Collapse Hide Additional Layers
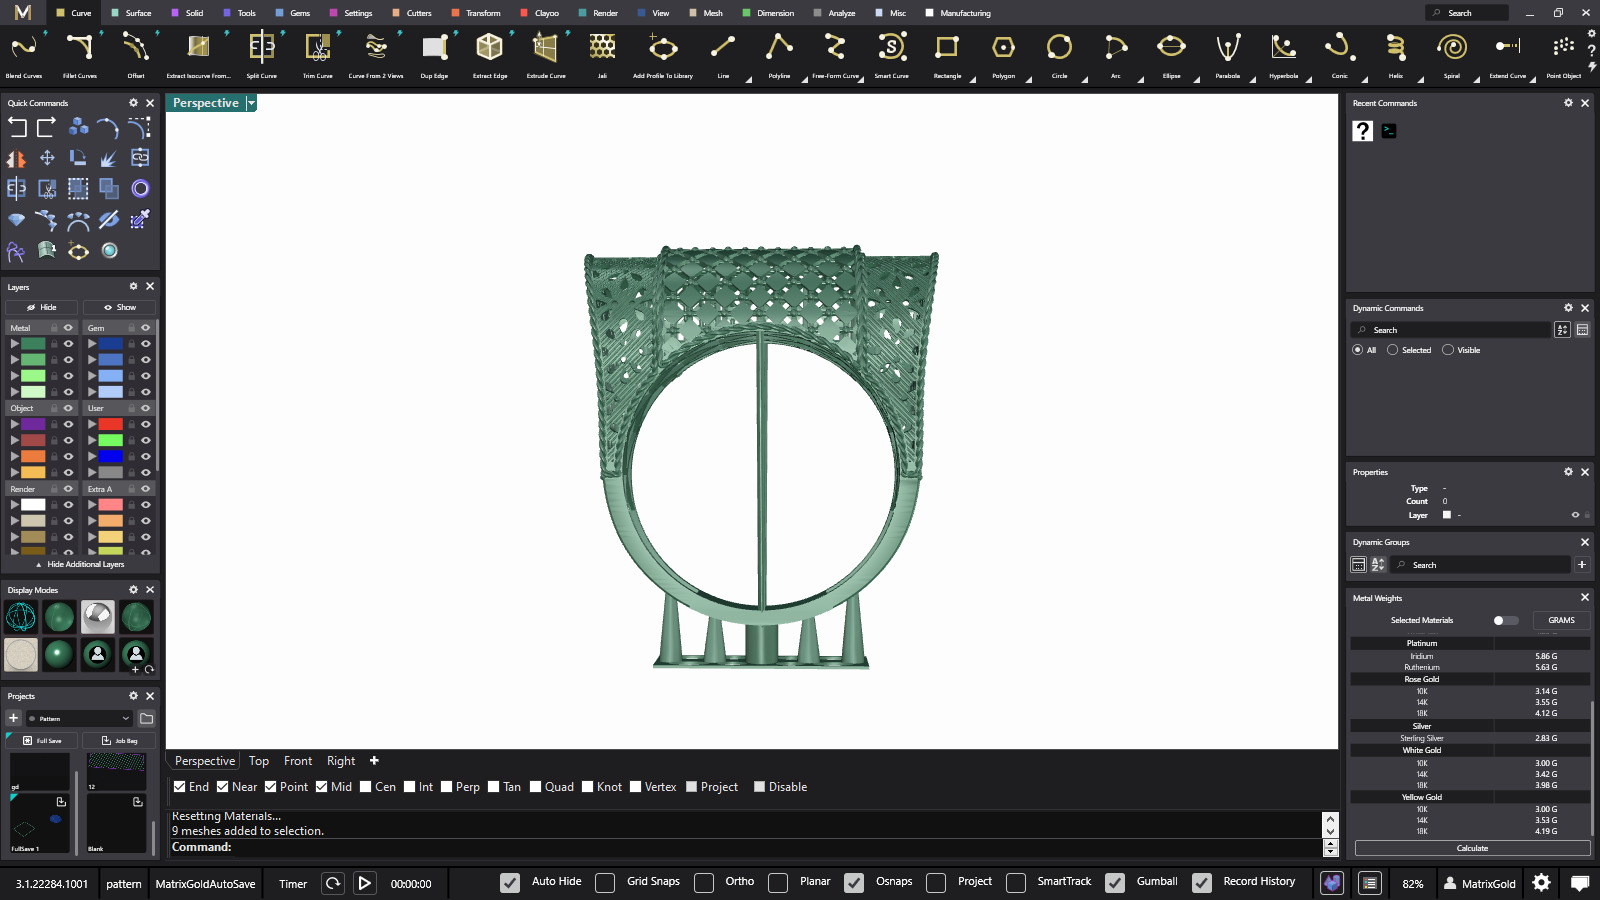Image resolution: width=1600 pixels, height=900 pixels. click(80, 564)
